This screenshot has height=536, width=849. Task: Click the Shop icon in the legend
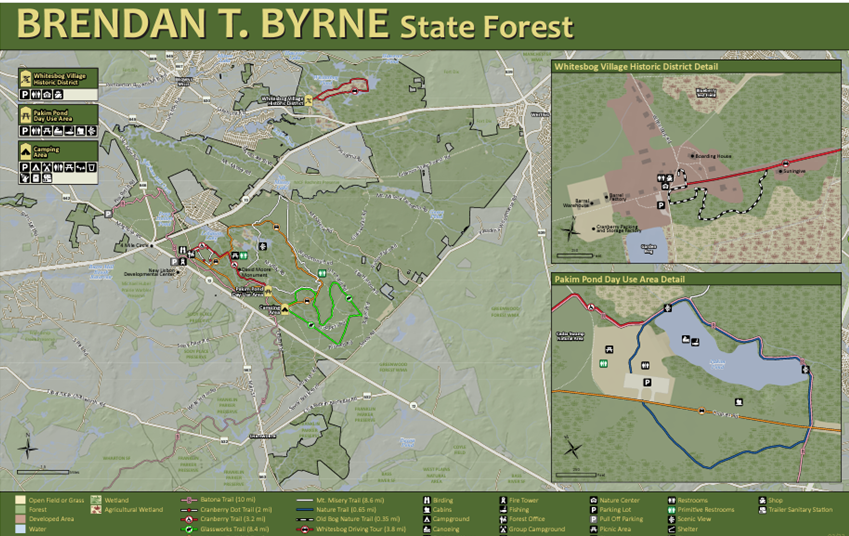764,499
